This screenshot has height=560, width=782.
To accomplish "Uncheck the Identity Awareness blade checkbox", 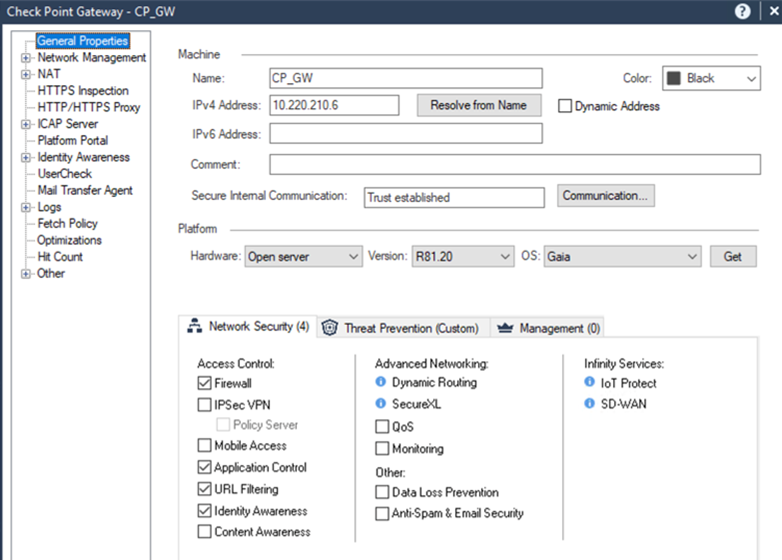I will coord(204,511).
